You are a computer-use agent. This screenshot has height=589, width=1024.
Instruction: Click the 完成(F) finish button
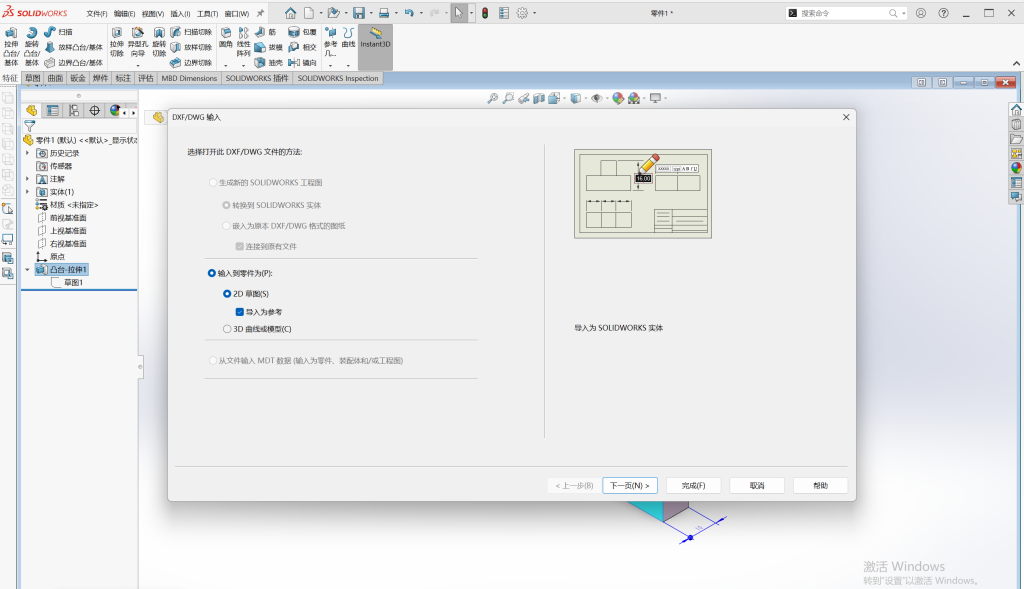click(x=693, y=486)
